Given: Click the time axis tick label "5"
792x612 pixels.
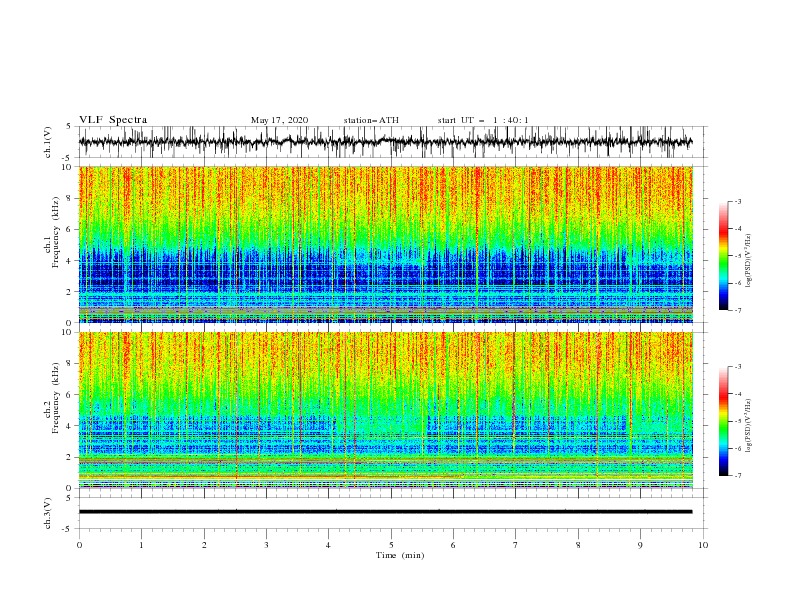Looking at the screenshot, I should (x=391, y=545).
